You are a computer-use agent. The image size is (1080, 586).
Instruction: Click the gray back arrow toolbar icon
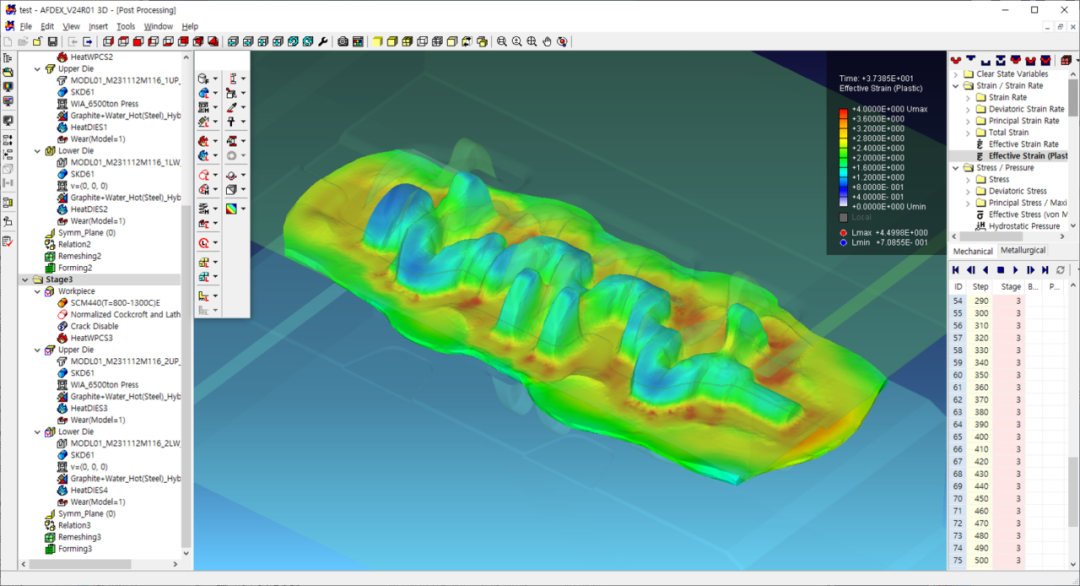coord(72,41)
